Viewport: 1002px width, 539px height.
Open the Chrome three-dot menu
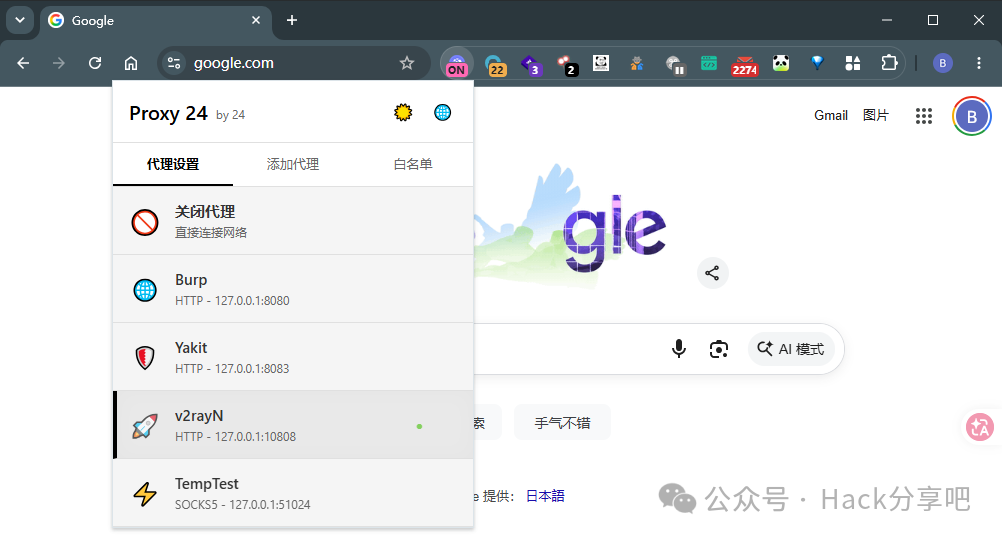(x=978, y=63)
